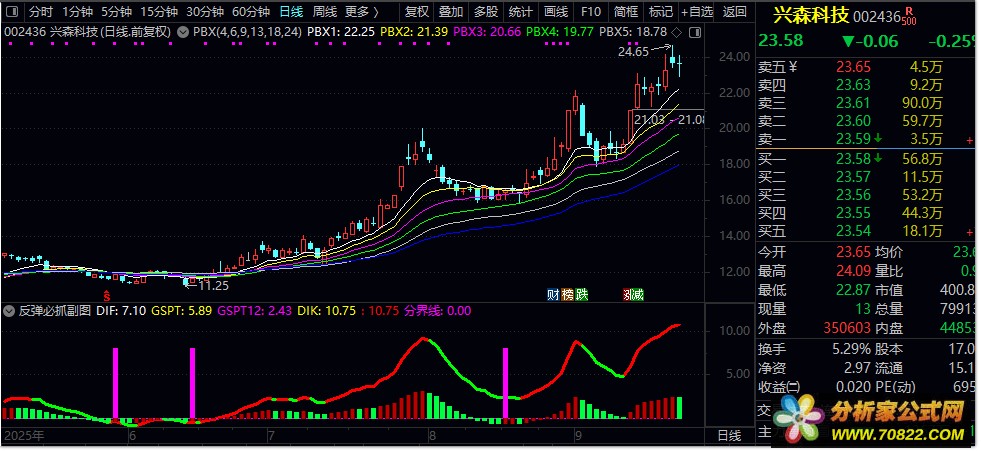The image size is (981, 451).
Task: Click the 买一 price 23.58
Action: pos(853,159)
